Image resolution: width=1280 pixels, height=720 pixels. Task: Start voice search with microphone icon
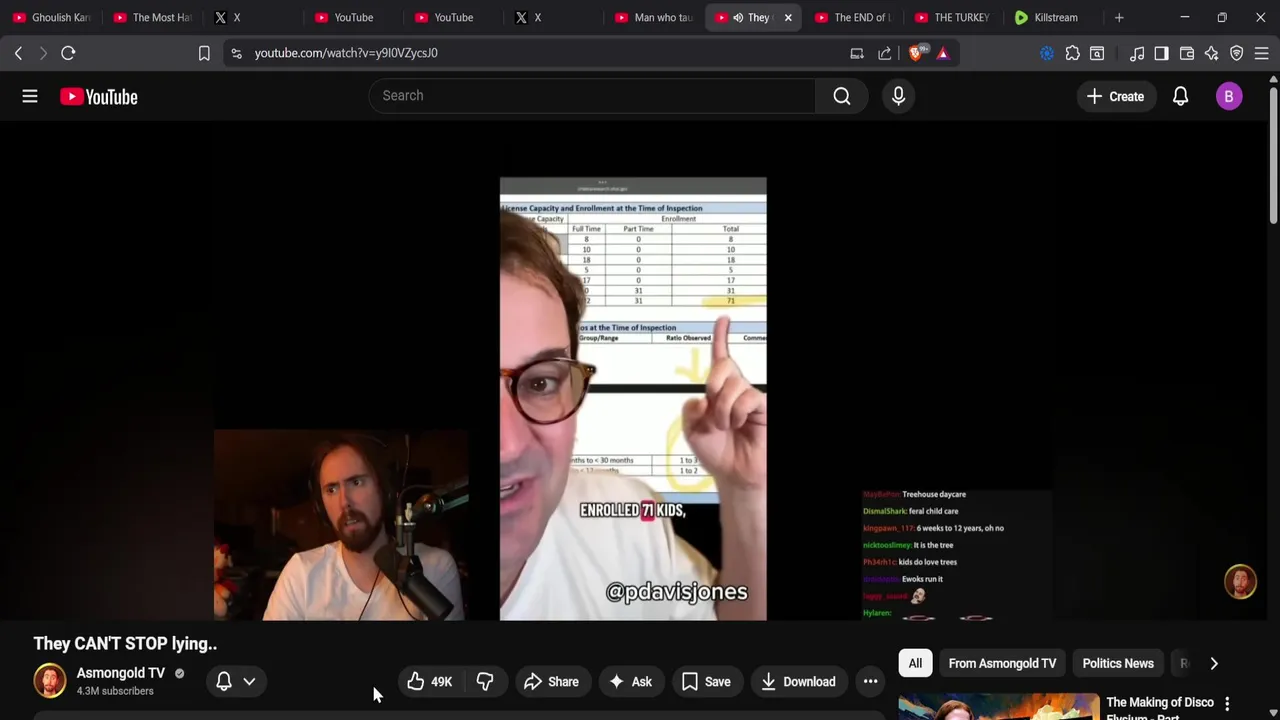[898, 96]
